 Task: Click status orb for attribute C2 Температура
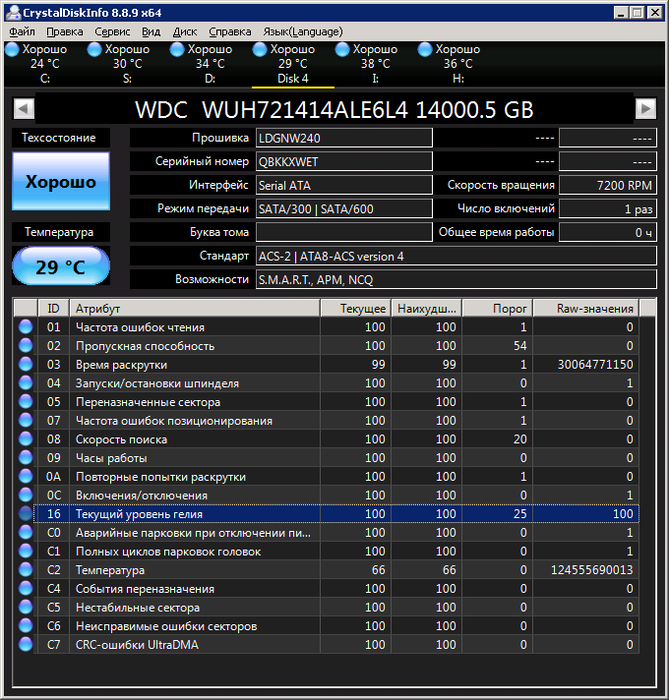click(25, 570)
